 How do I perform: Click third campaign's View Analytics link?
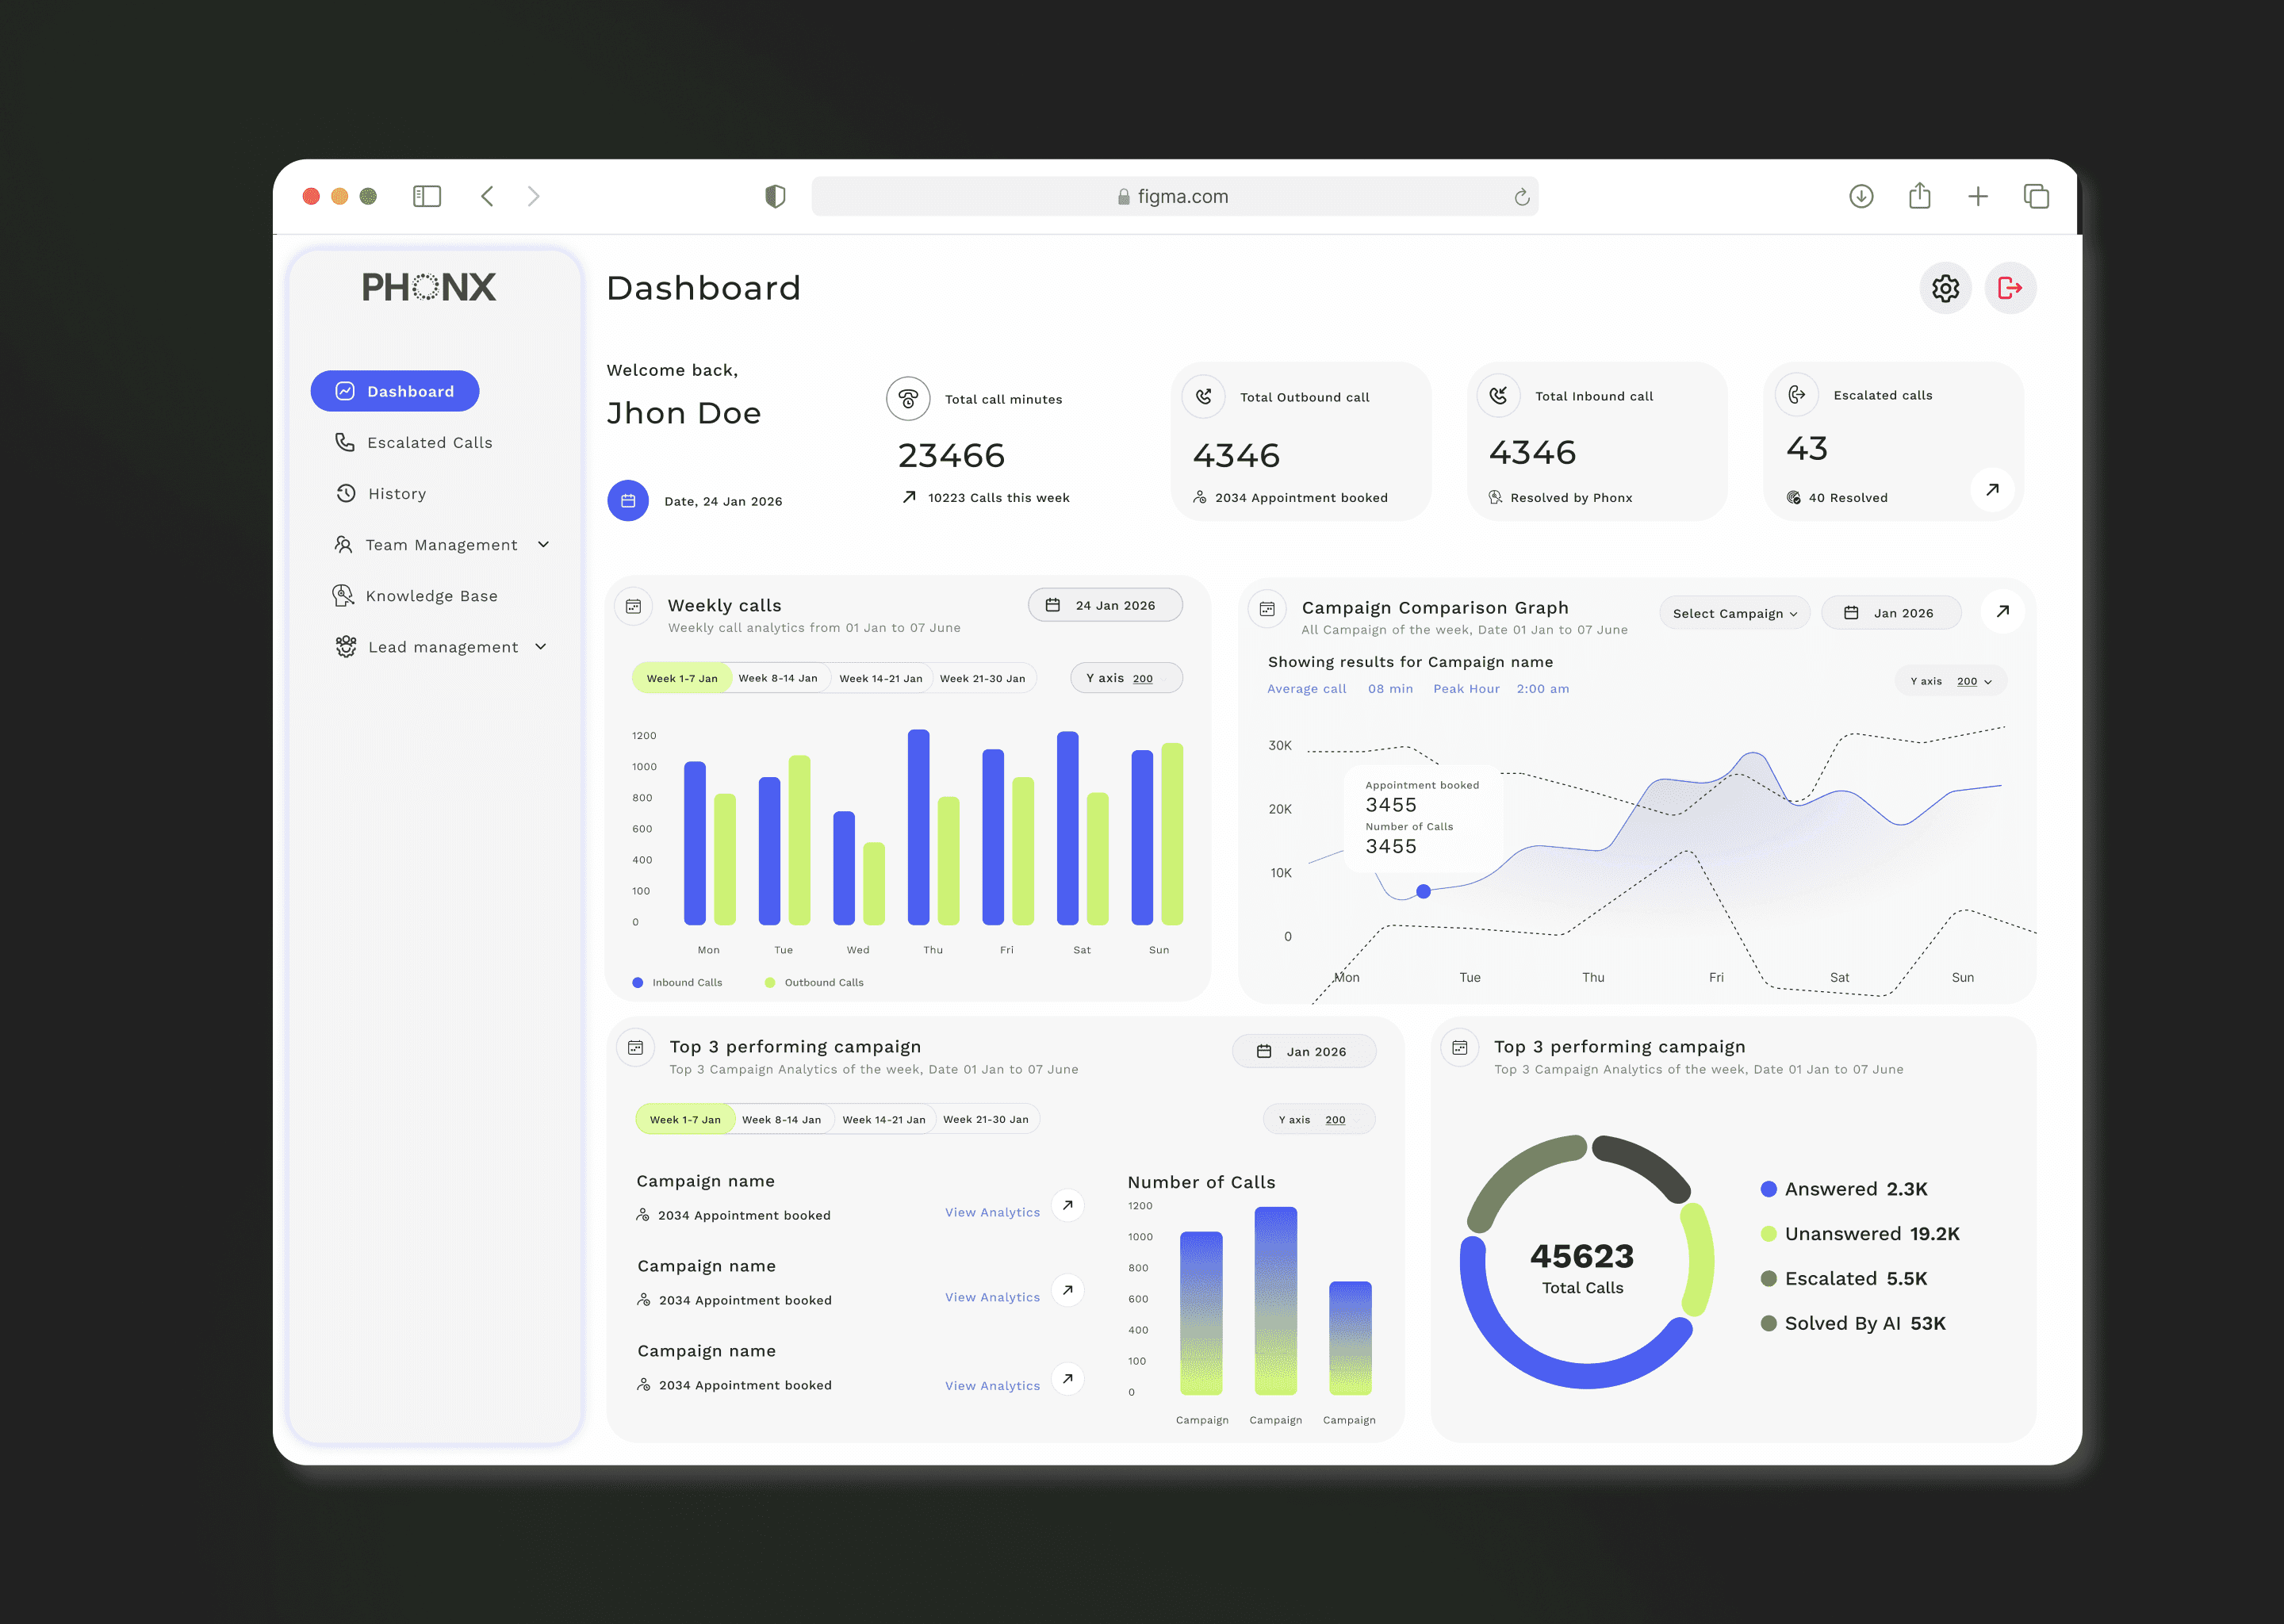point(992,1385)
